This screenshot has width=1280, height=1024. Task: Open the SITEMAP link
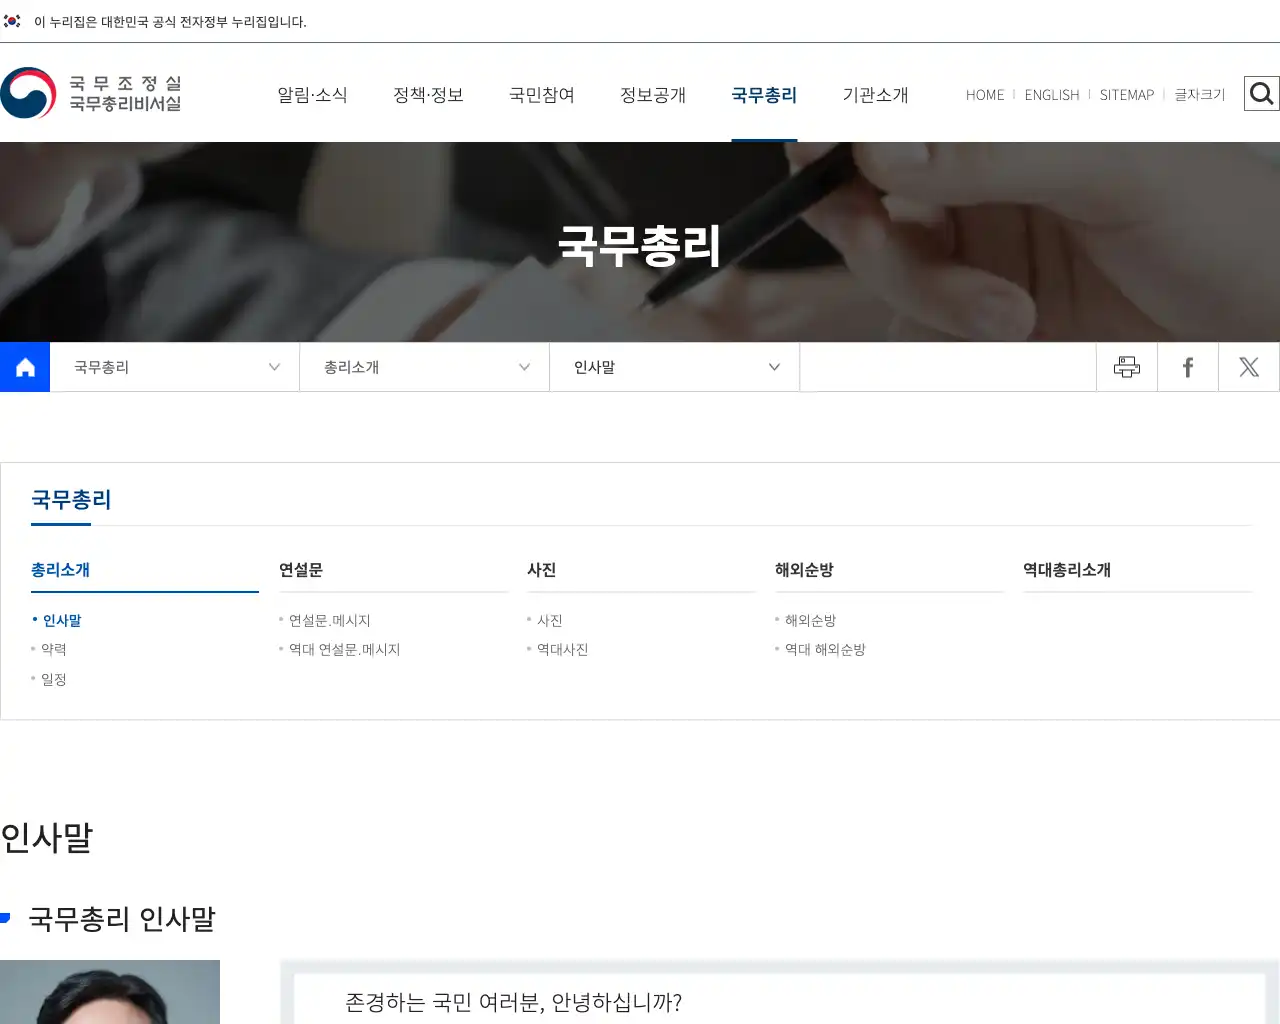1127,95
